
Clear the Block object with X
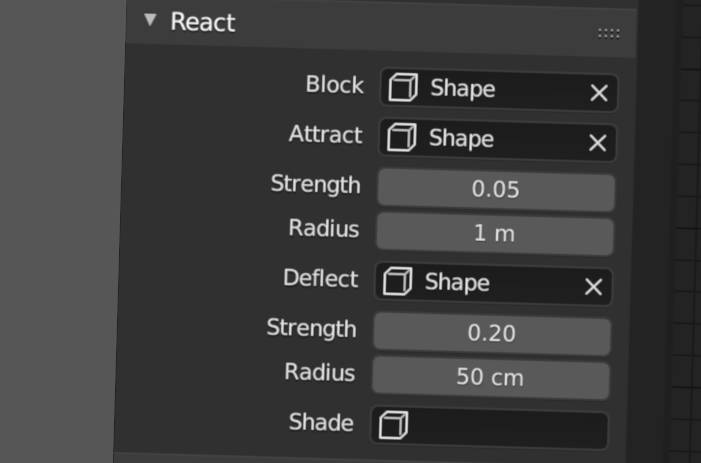coord(599,93)
